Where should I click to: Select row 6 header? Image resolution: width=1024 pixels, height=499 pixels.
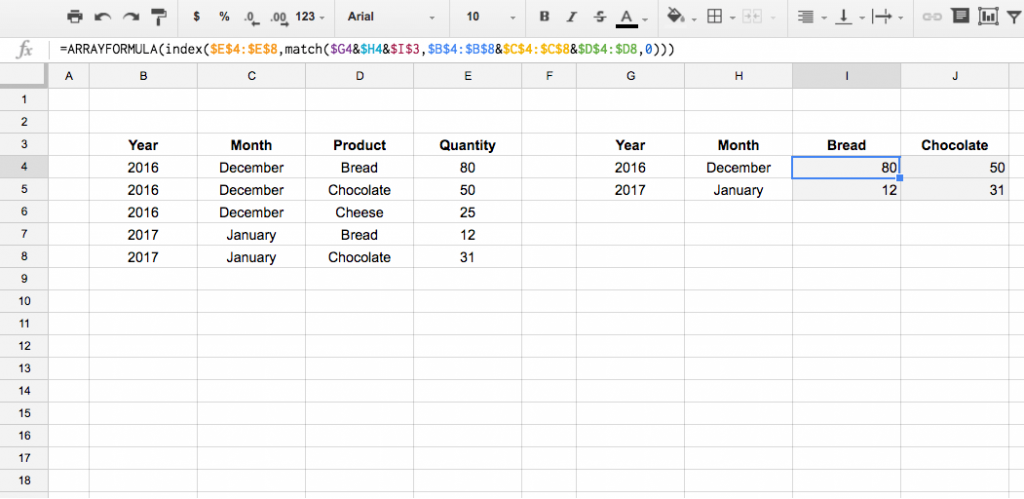[x=24, y=212]
